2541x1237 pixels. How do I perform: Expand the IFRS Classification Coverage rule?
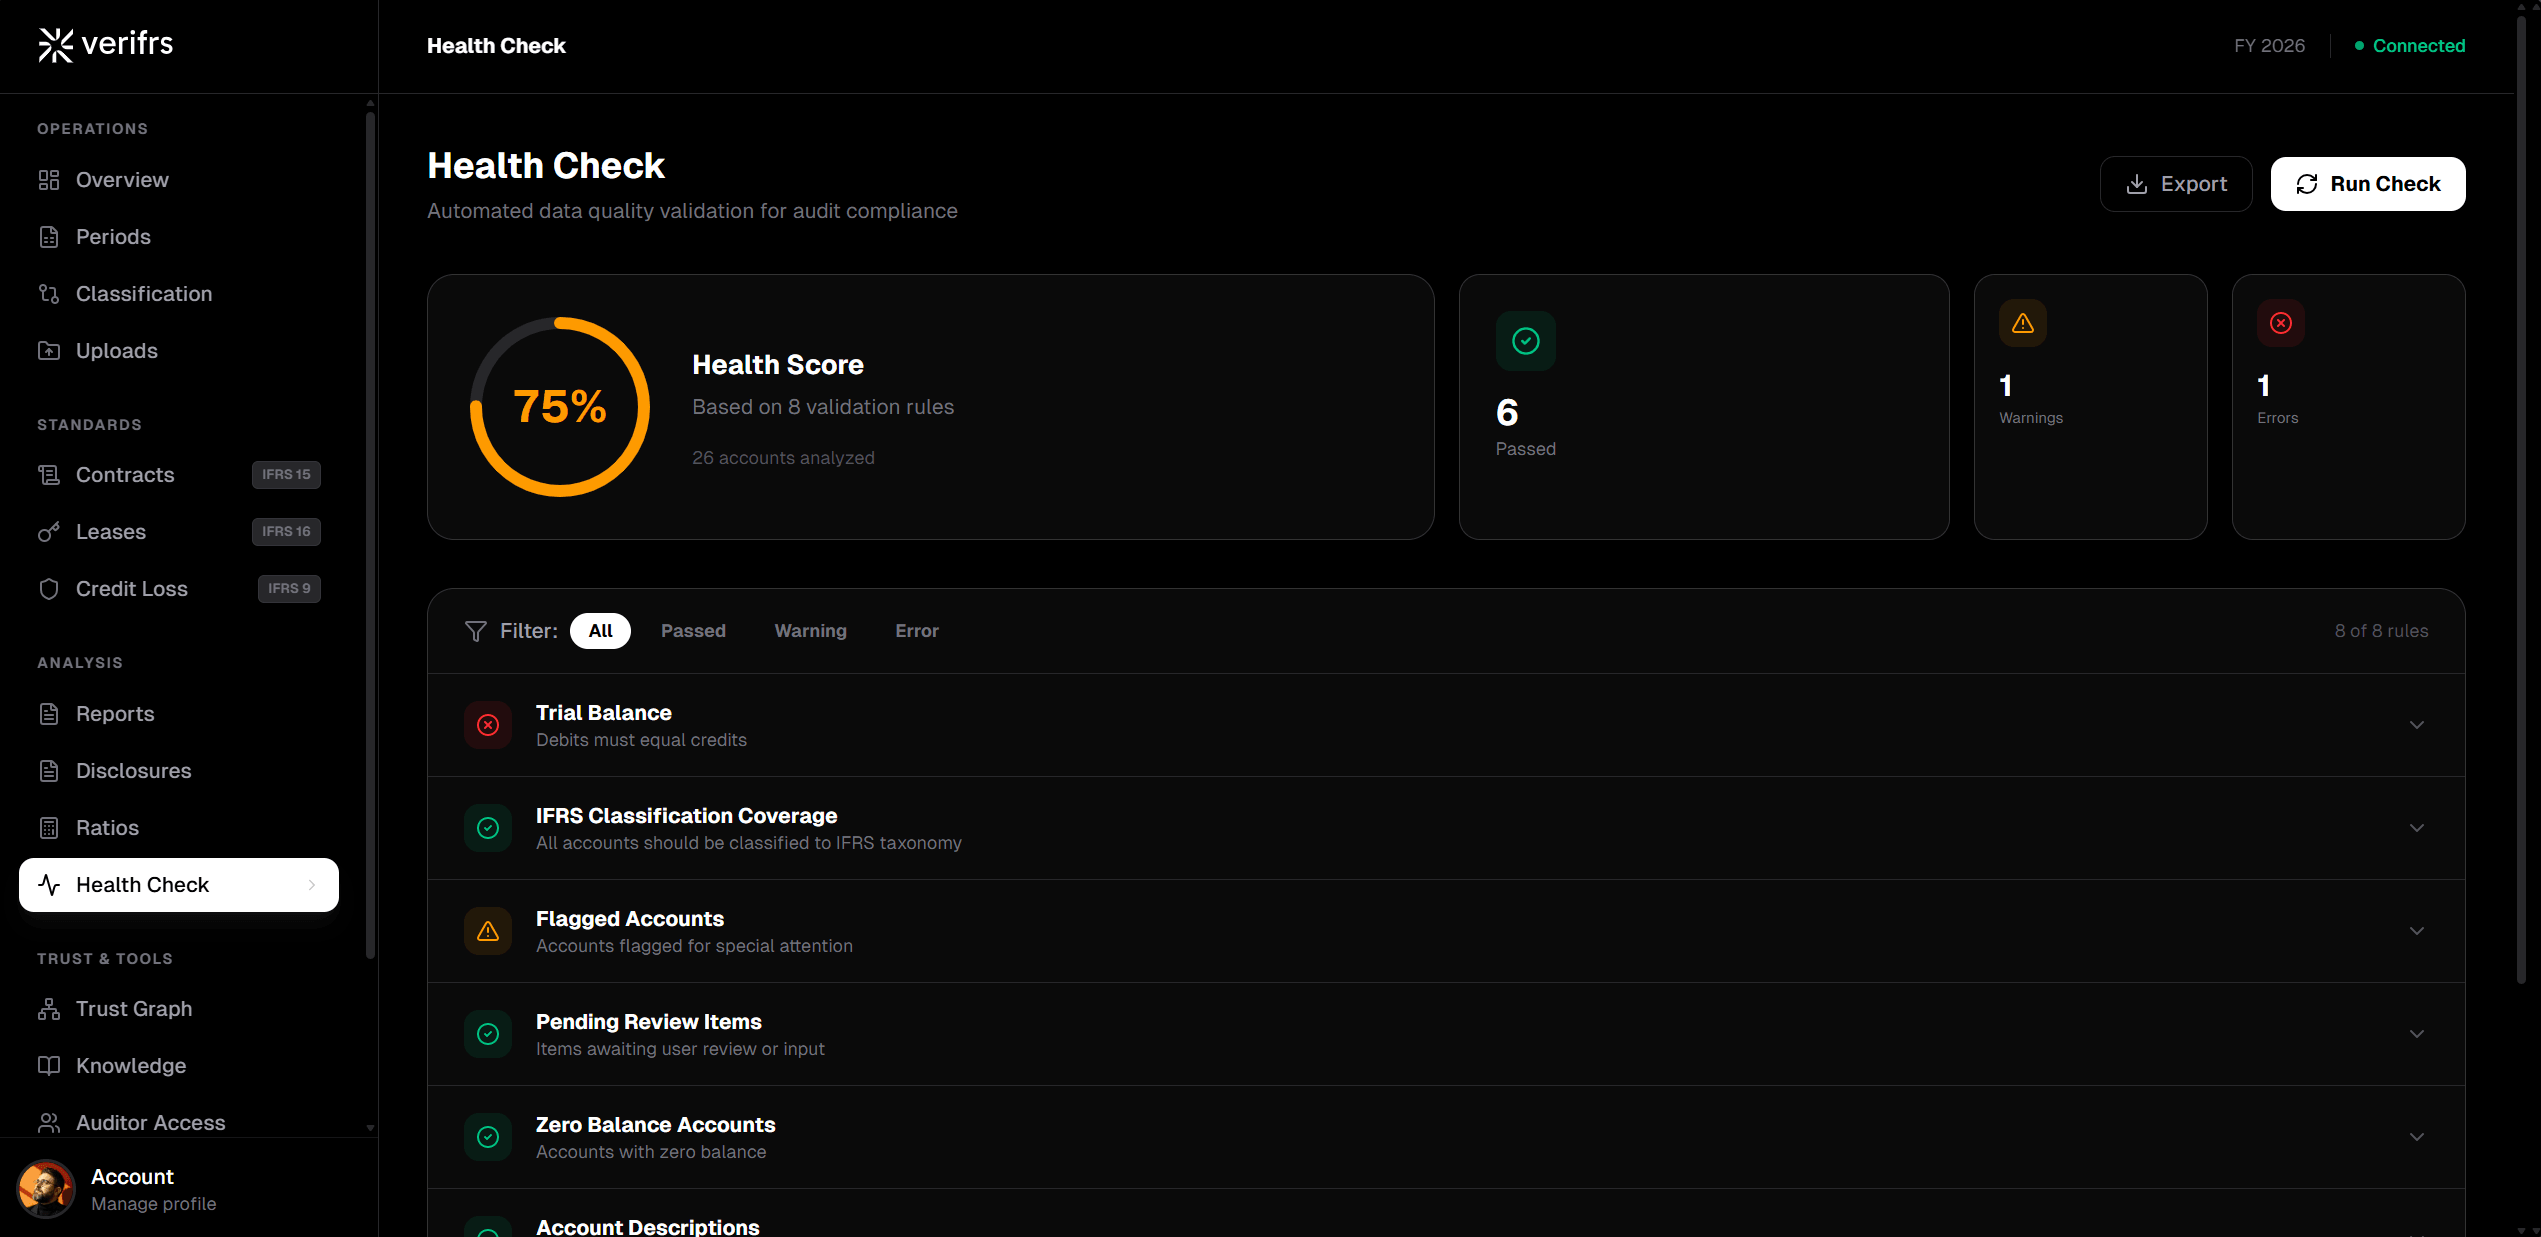pos(2416,828)
